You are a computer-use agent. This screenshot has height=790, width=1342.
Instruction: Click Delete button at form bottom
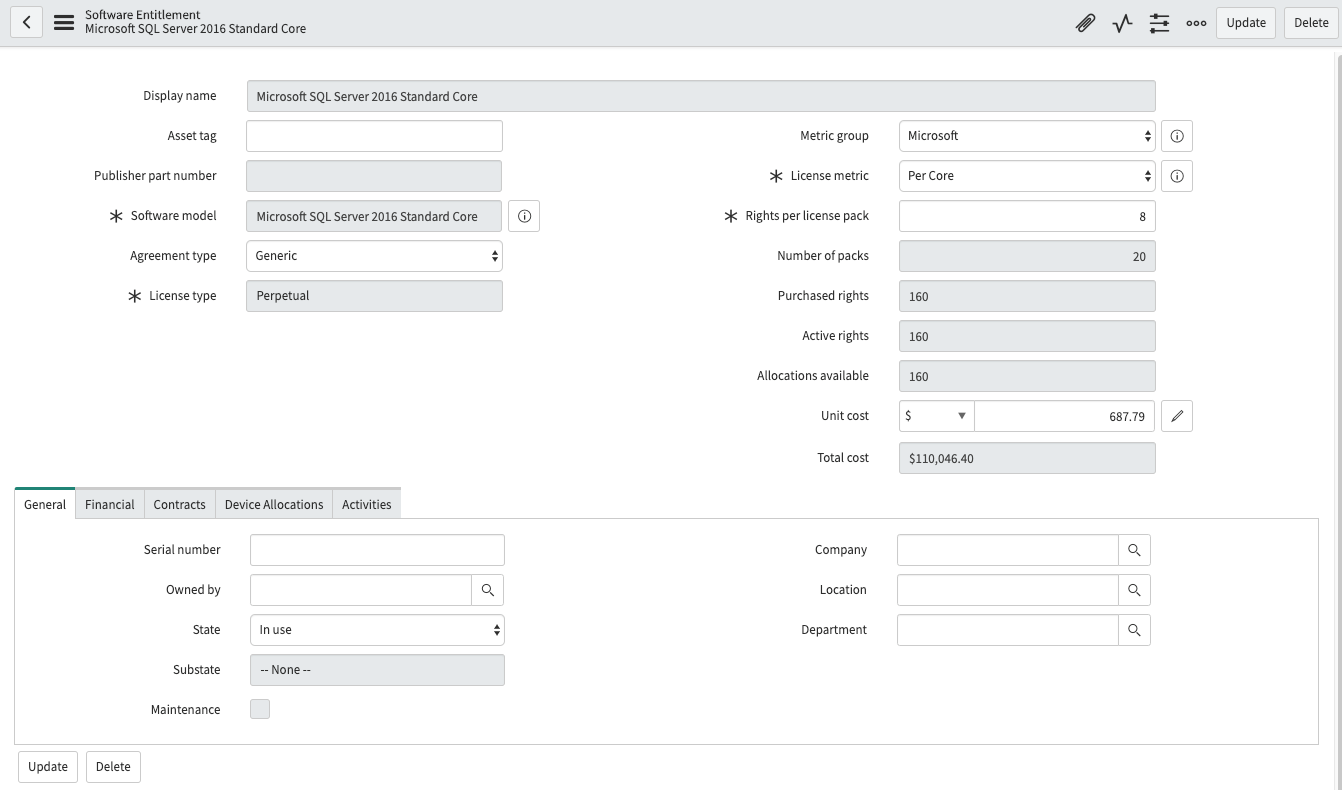coord(113,766)
